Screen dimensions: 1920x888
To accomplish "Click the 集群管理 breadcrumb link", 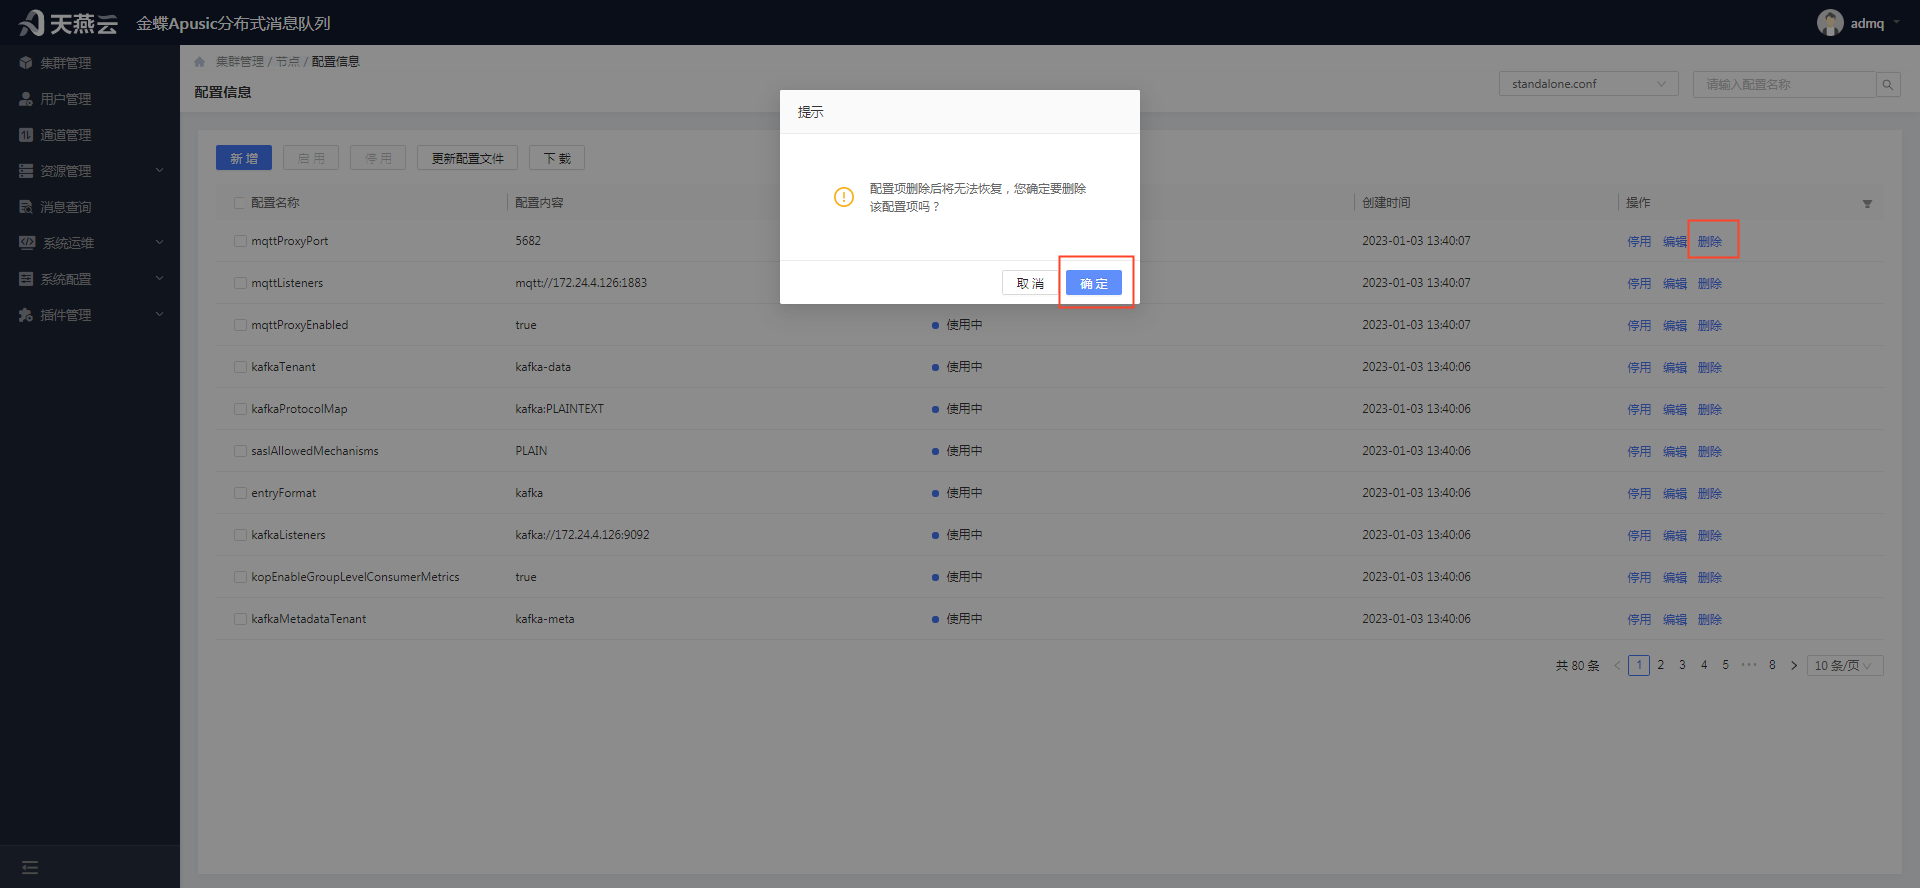I will (240, 62).
